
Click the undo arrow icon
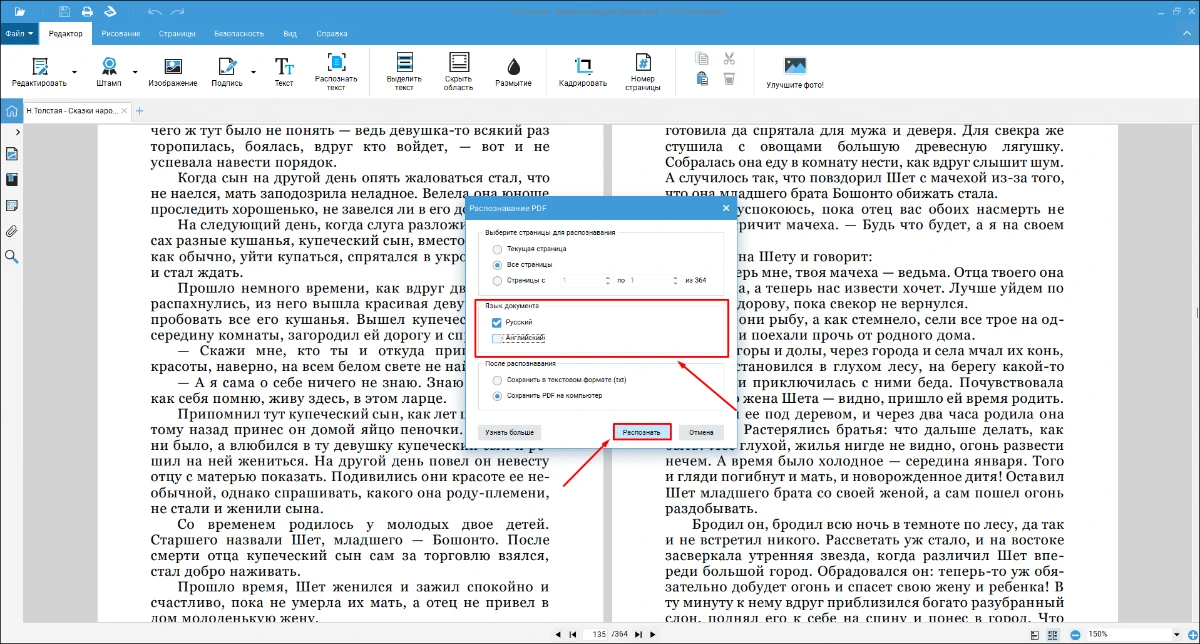click(154, 11)
